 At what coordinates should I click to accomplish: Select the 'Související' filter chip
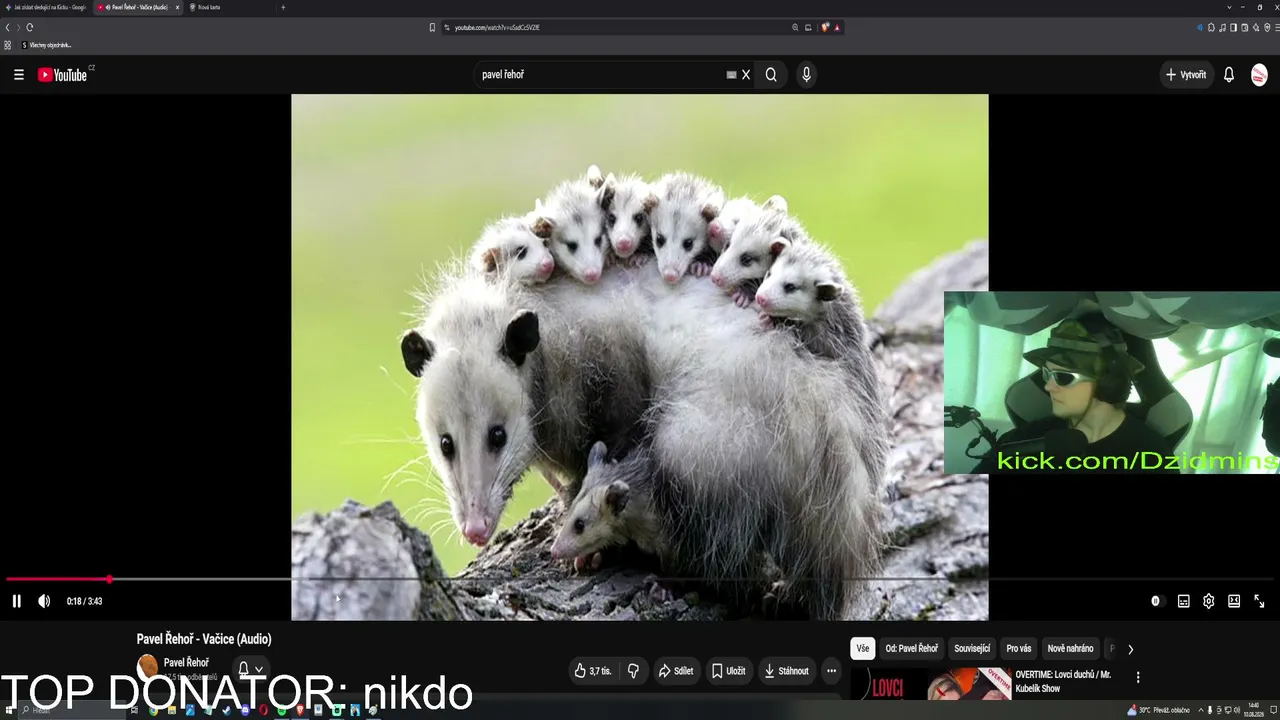[x=972, y=648]
